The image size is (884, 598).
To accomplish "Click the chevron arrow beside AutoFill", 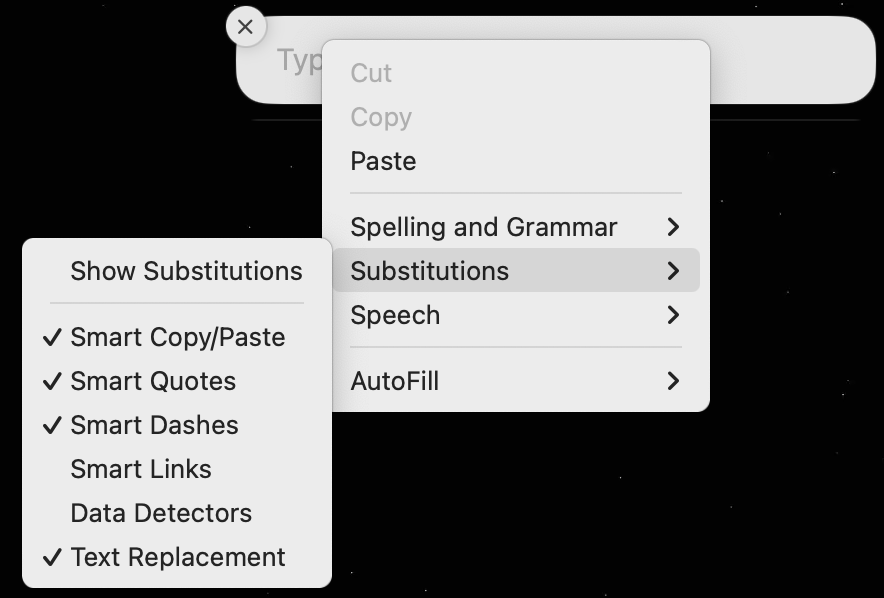I will point(673,381).
